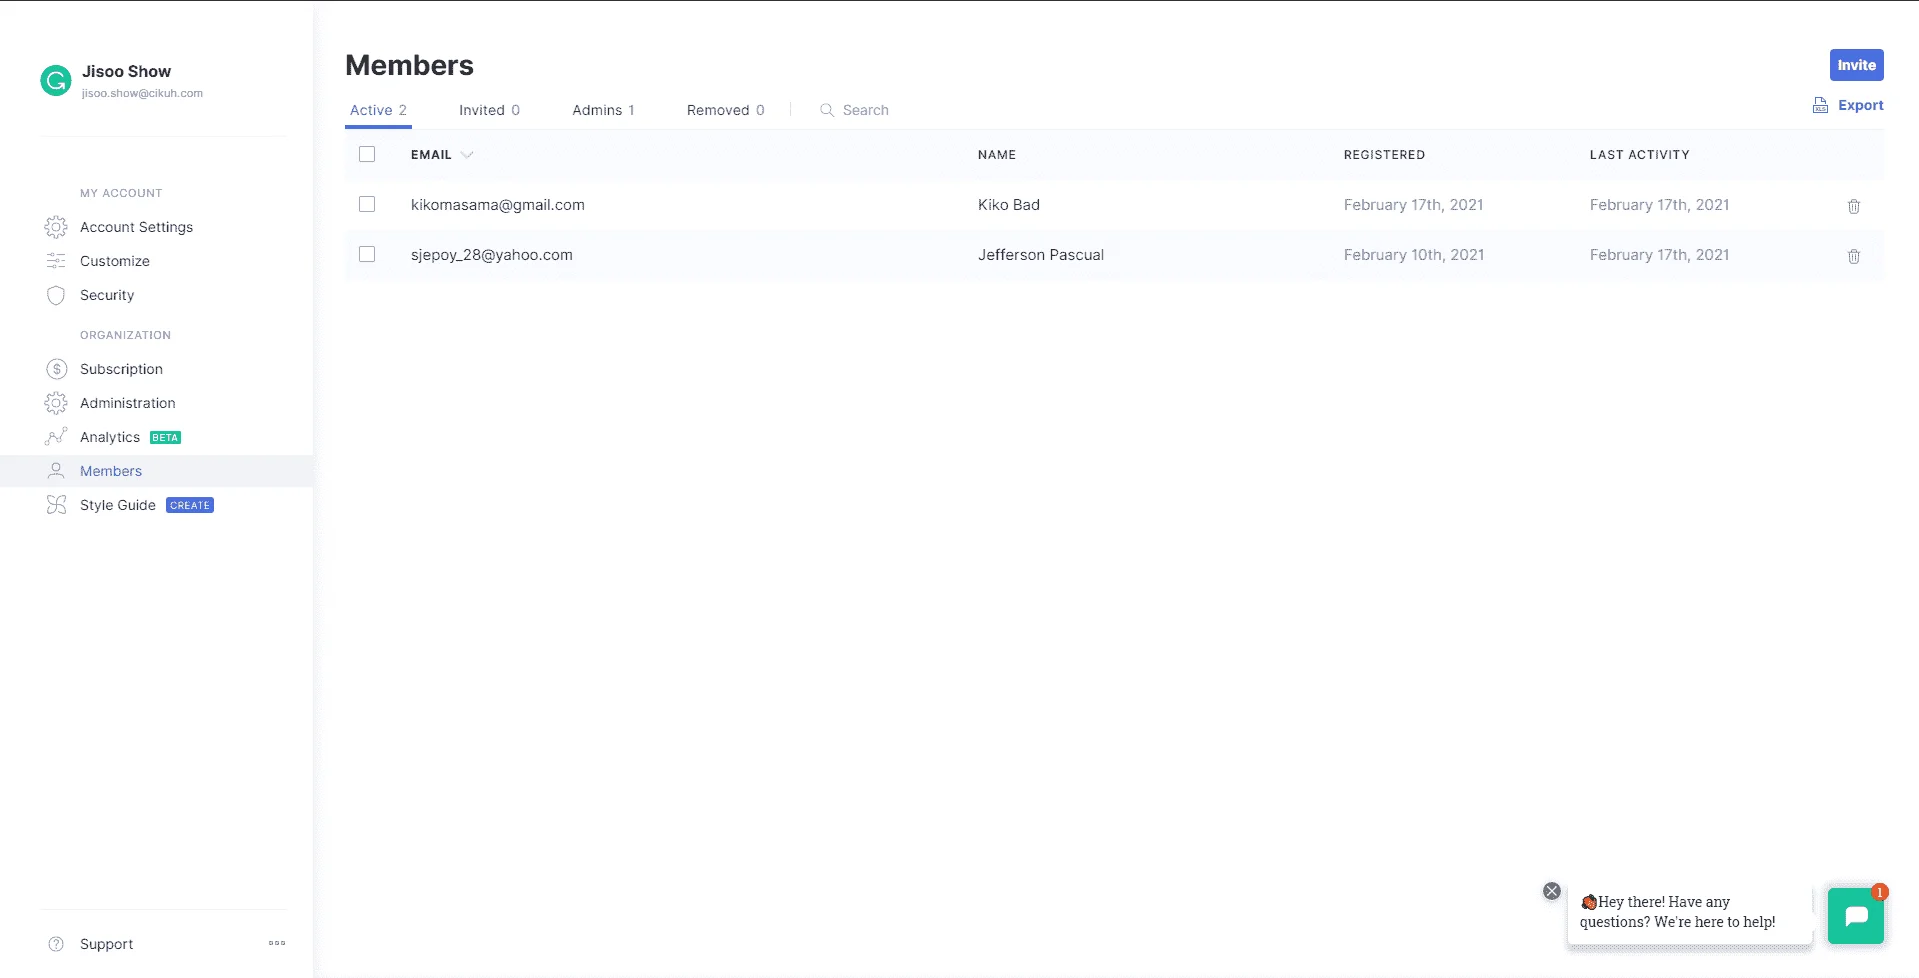The width and height of the screenshot is (1919, 978).
Task: Click the Support question mark icon
Action: [56, 944]
